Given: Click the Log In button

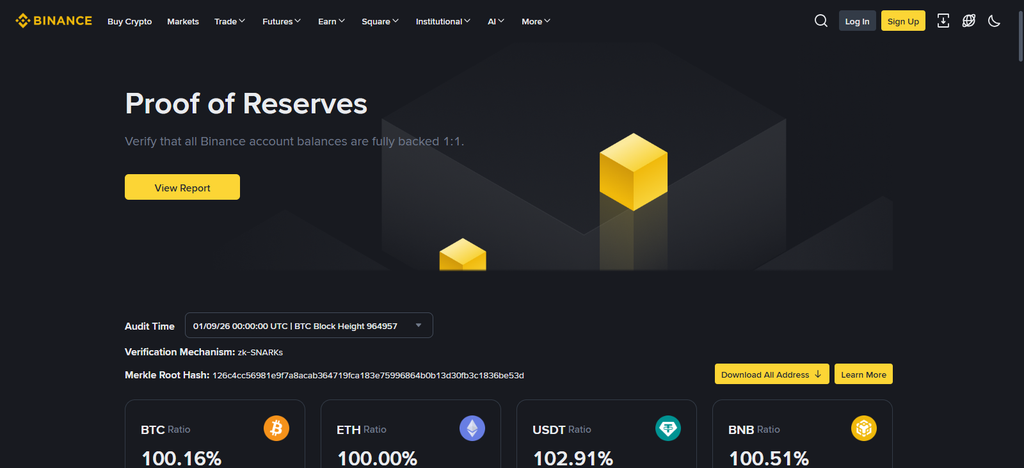Looking at the screenshot, I should pos(857,21).
